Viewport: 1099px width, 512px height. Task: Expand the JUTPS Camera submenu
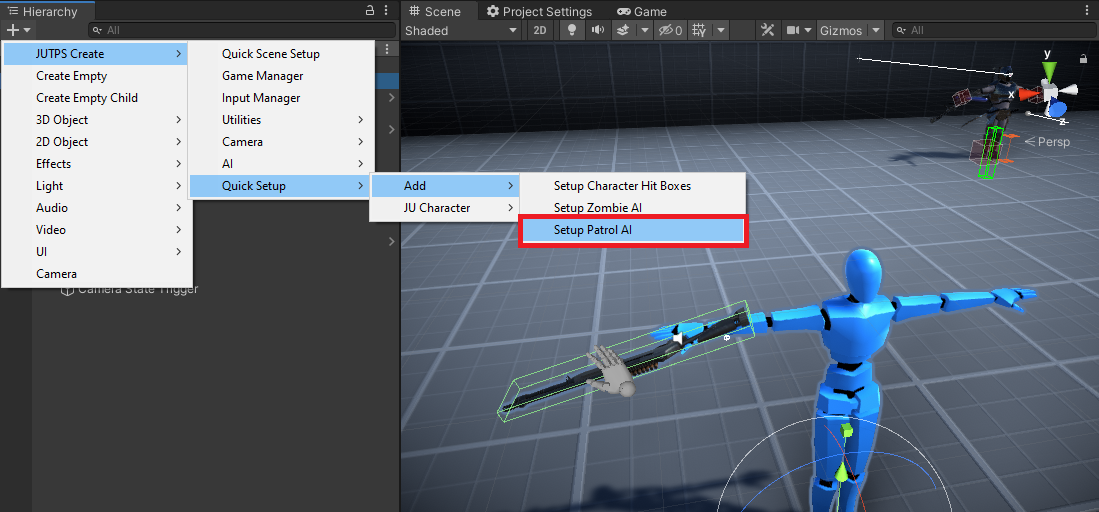[280, 142]
